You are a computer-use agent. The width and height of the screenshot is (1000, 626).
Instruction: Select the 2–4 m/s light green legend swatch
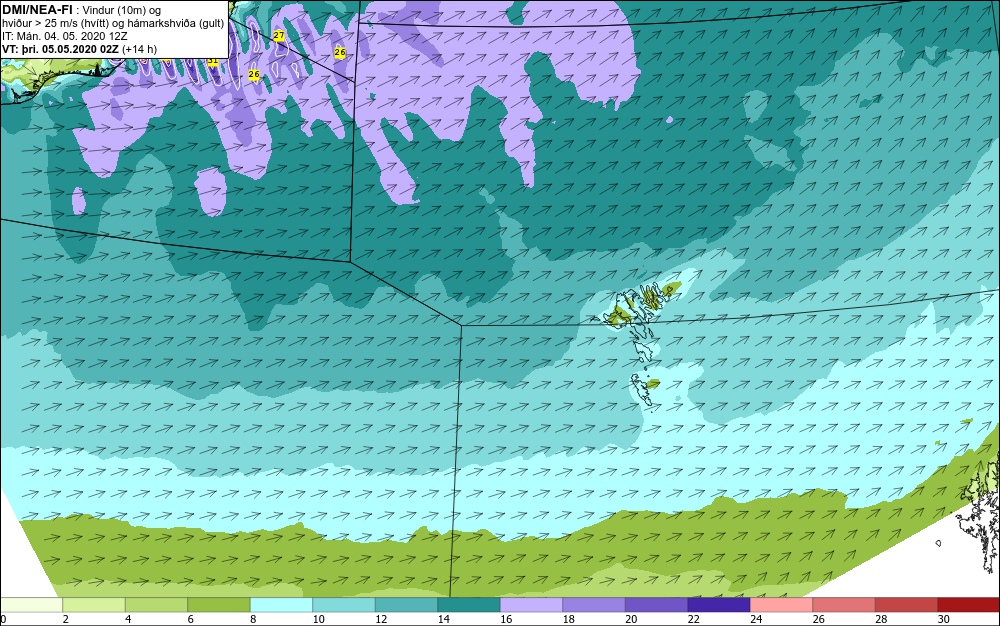click(94, 605)
